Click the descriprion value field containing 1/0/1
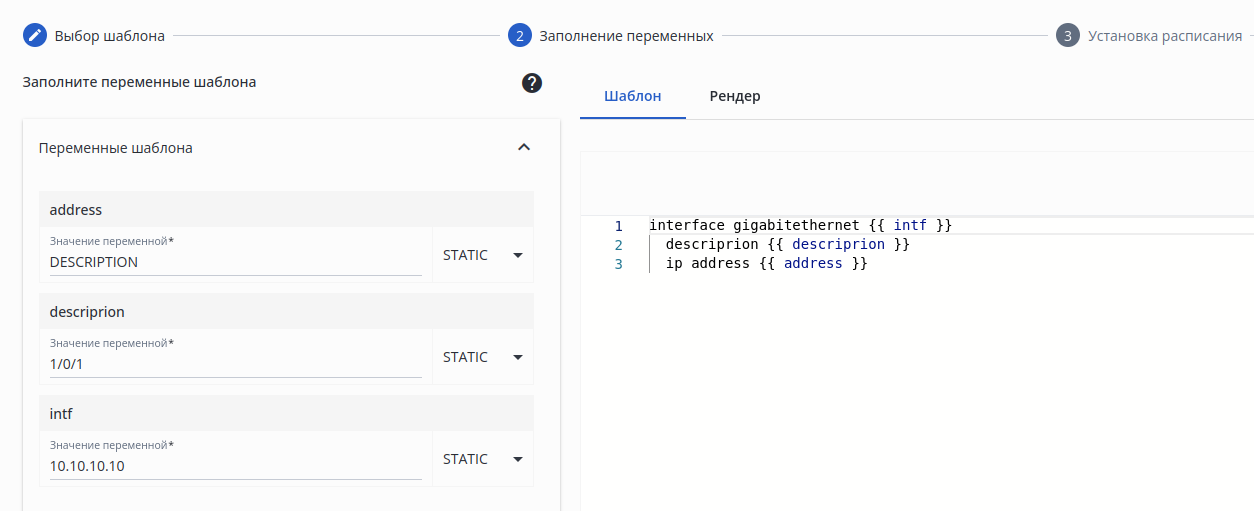Image resolution: width=1254 pixels, height=511 pixels. pyautogui.click(x=235, y=364)
